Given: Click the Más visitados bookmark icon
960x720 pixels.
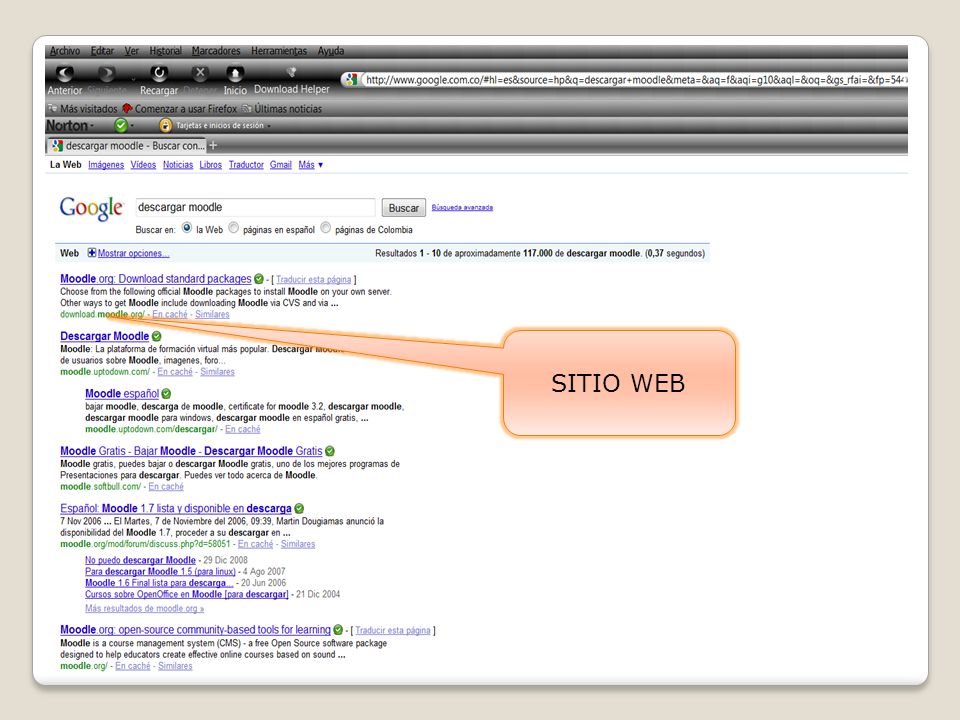Looking at the screenshot, I should tap(53, 108).
